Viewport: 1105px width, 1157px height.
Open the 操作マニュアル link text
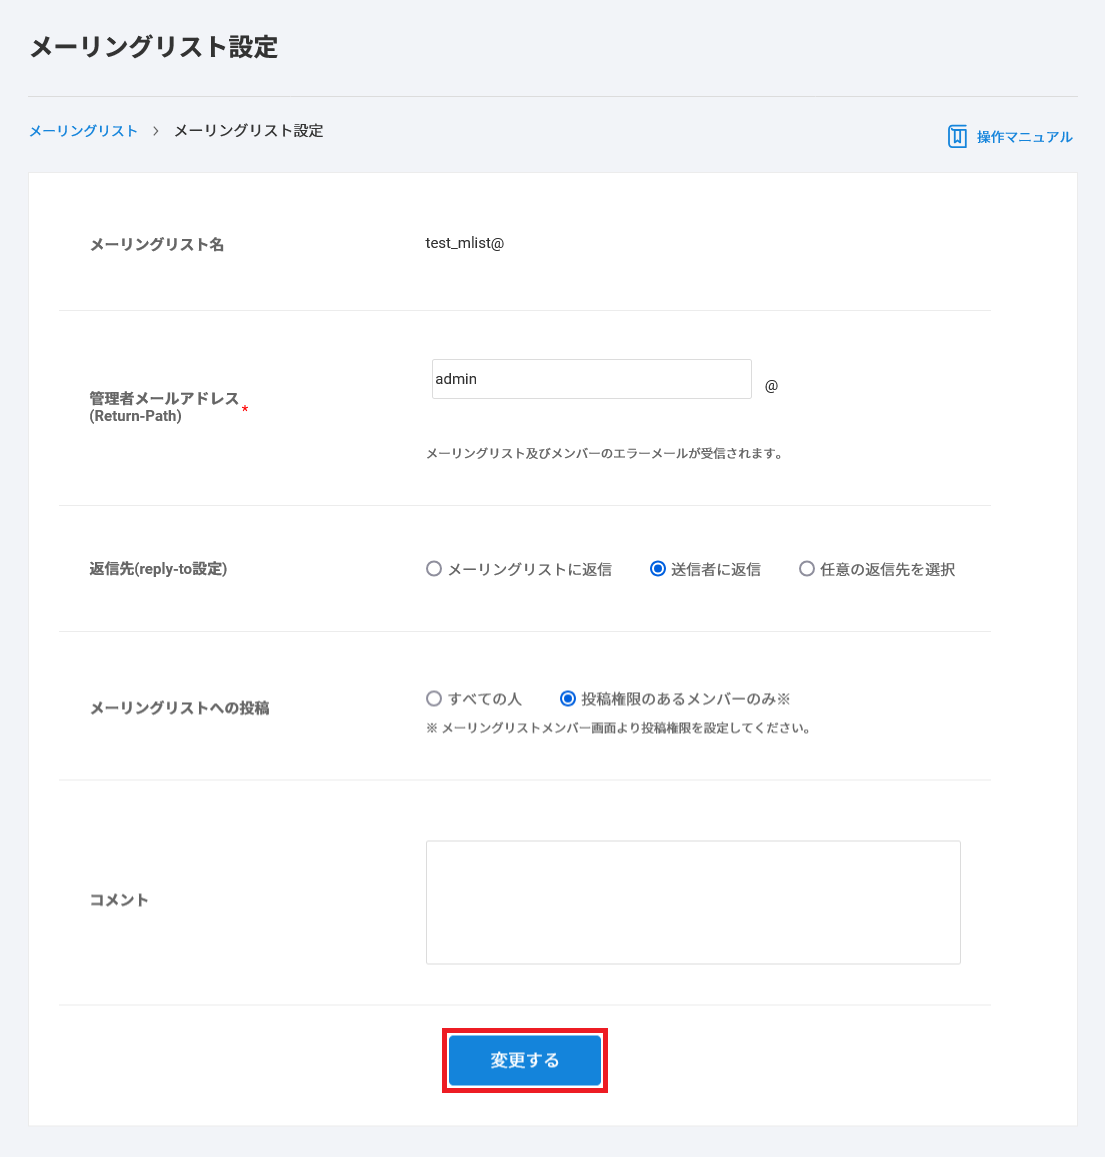tap(1024, 137)
